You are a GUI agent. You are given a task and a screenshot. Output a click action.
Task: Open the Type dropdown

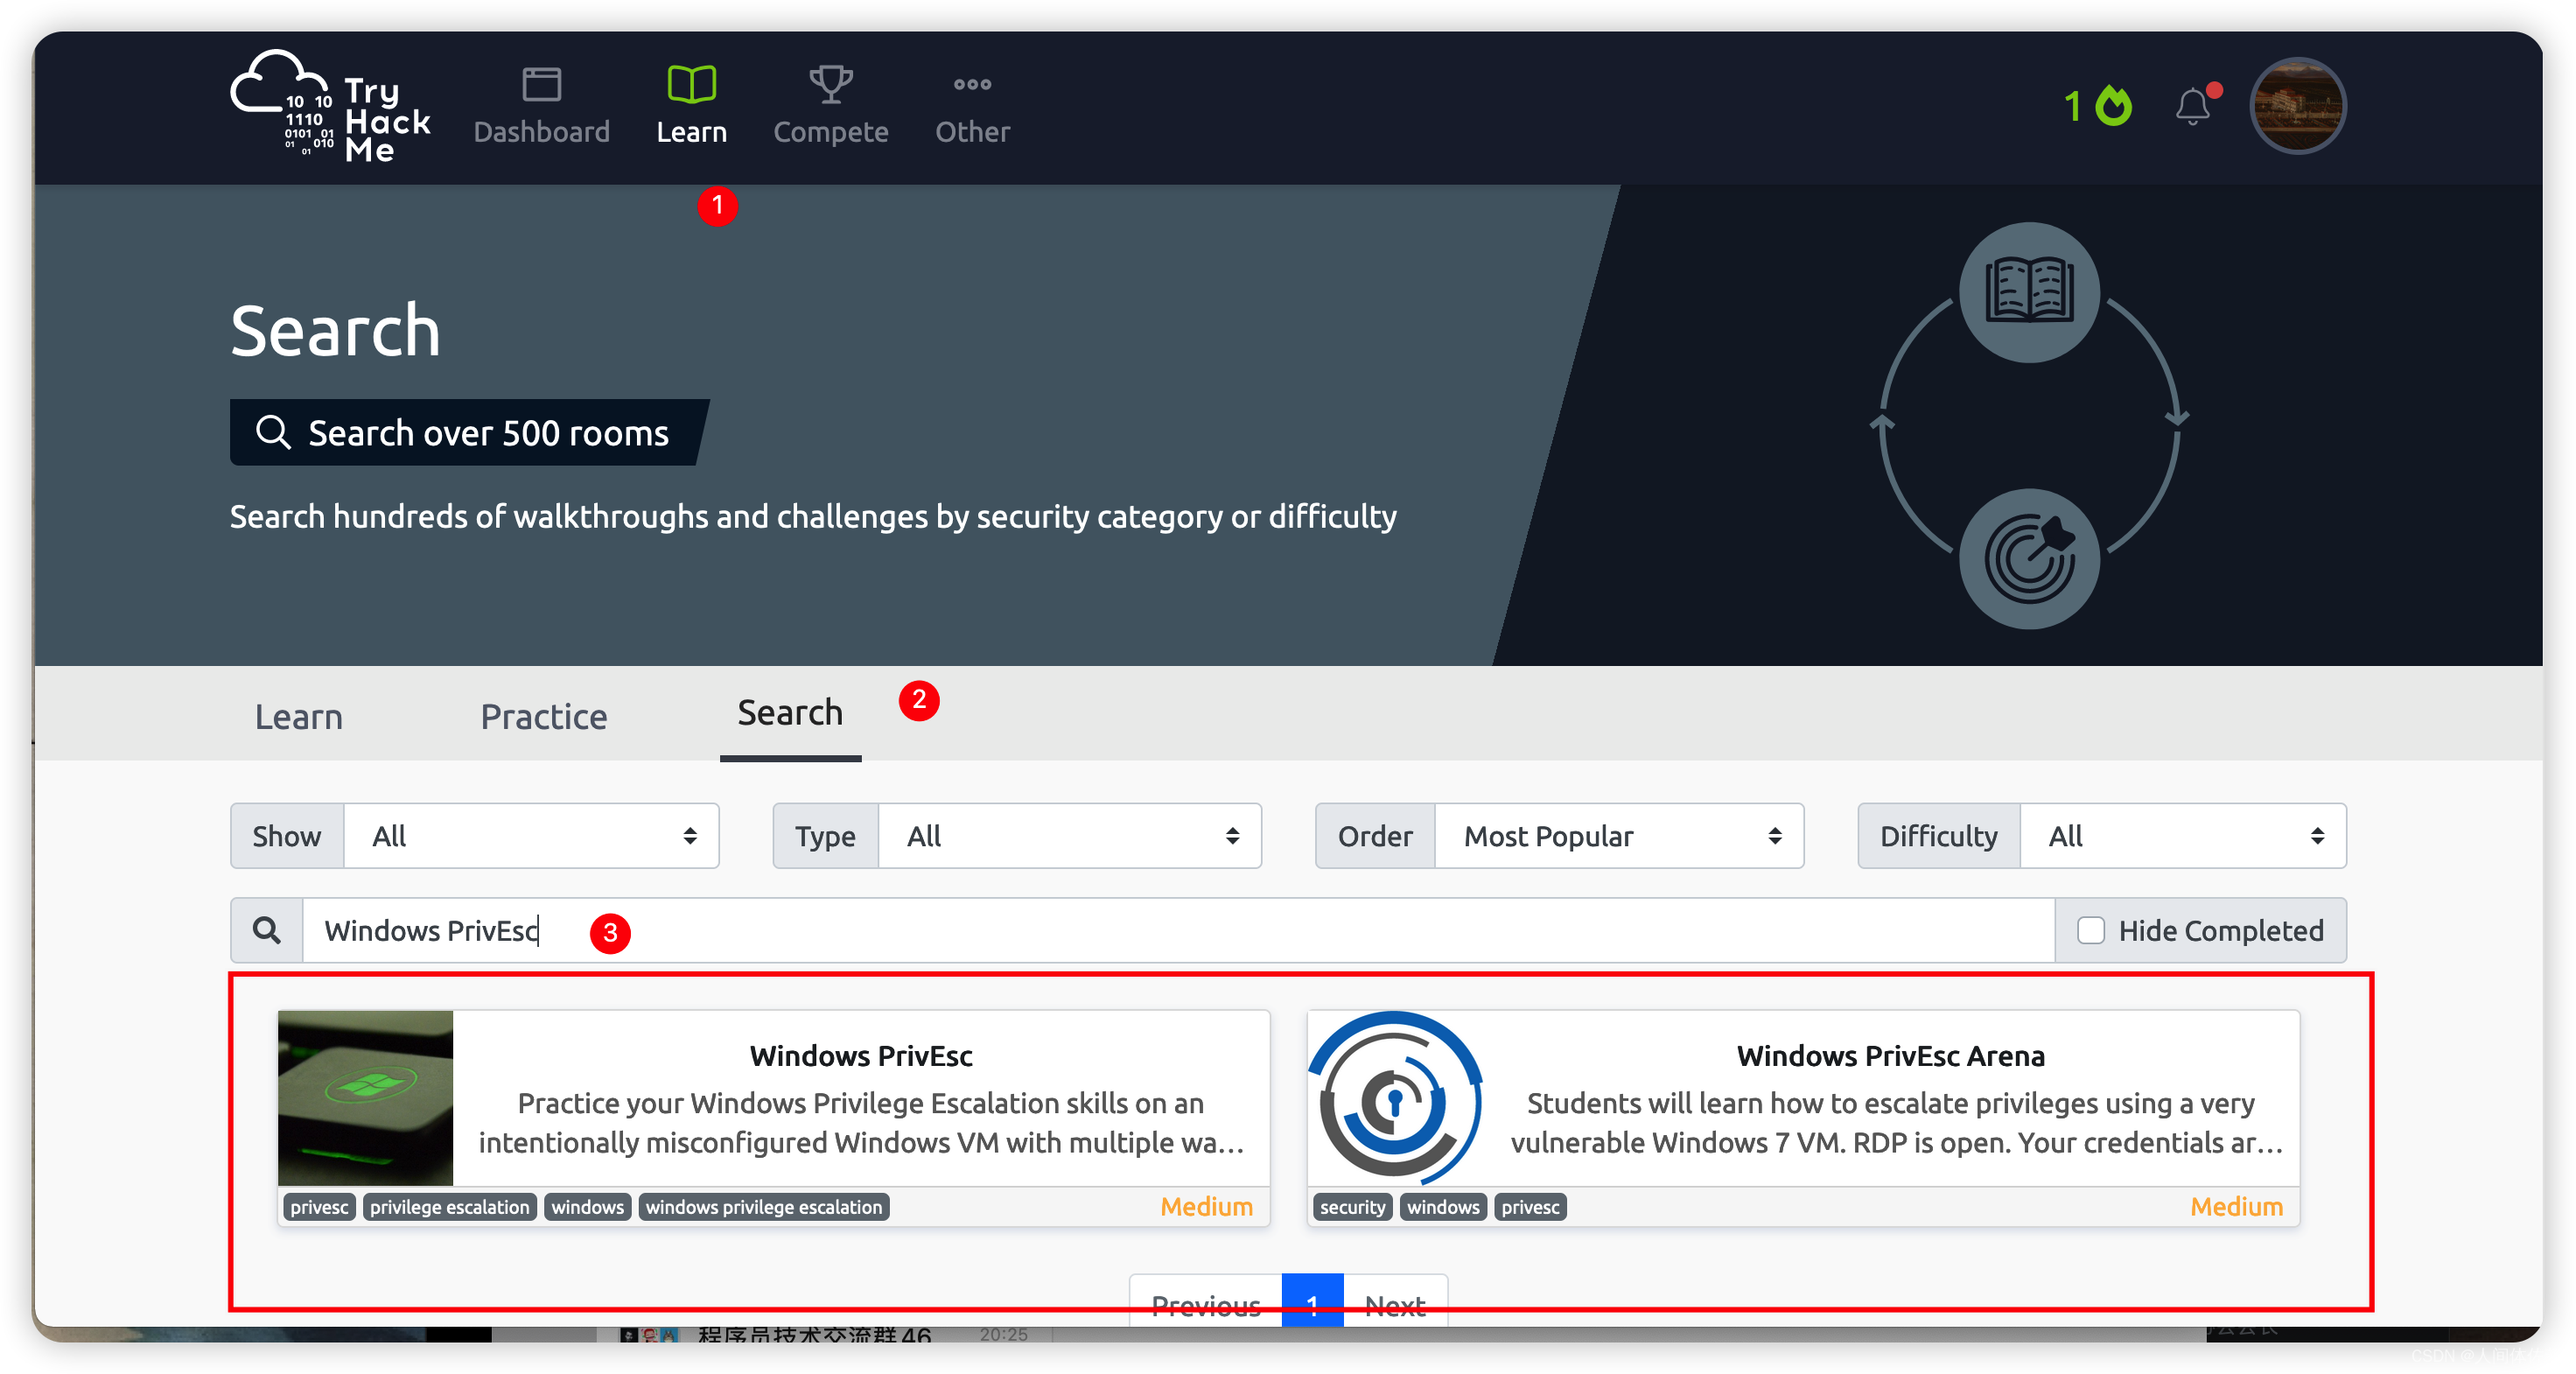(x=1069, y=836)
